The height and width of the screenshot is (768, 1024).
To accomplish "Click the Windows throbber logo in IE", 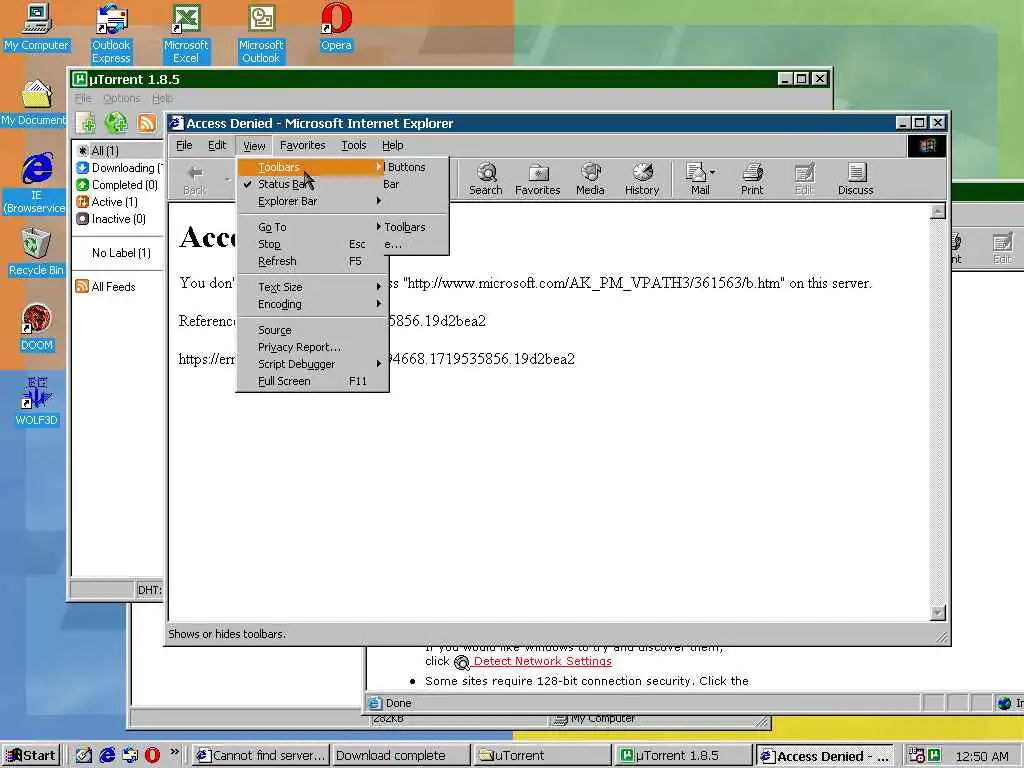I will click(927, 146).
